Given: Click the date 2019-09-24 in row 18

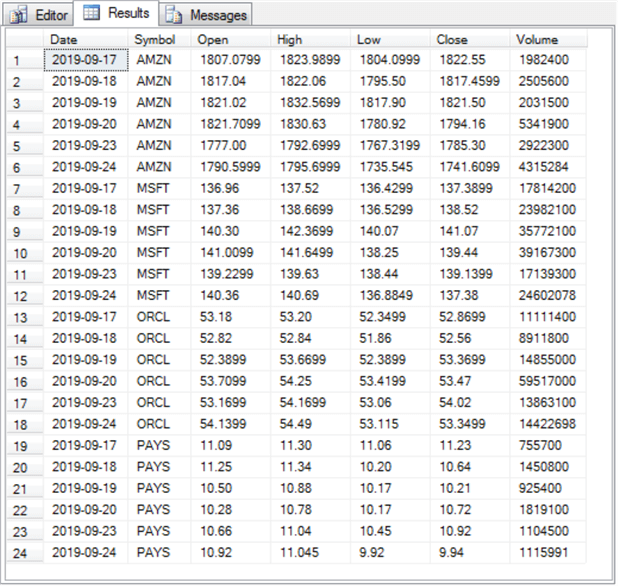Looking at the screenshot, I should click(85, 424).
